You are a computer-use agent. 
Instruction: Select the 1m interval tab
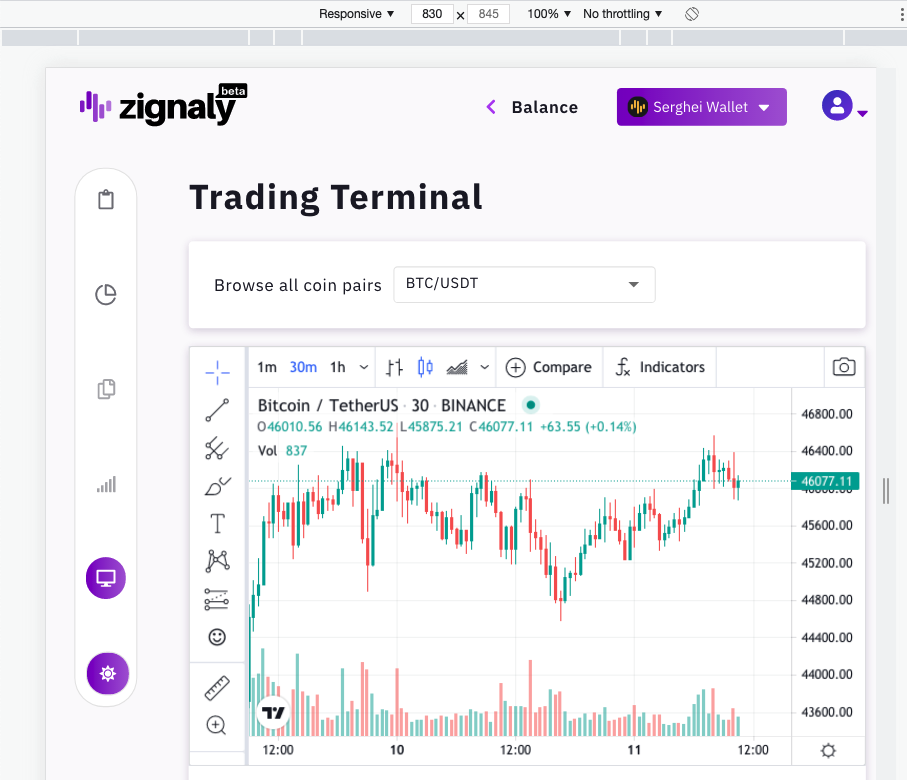(x=267, y=367)
